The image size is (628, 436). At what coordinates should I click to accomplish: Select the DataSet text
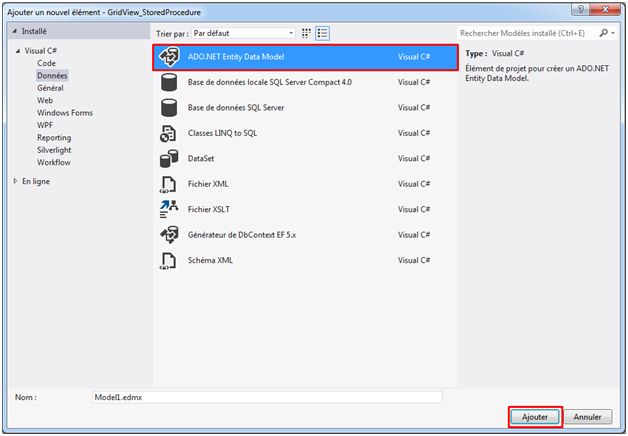click(201, 159)
